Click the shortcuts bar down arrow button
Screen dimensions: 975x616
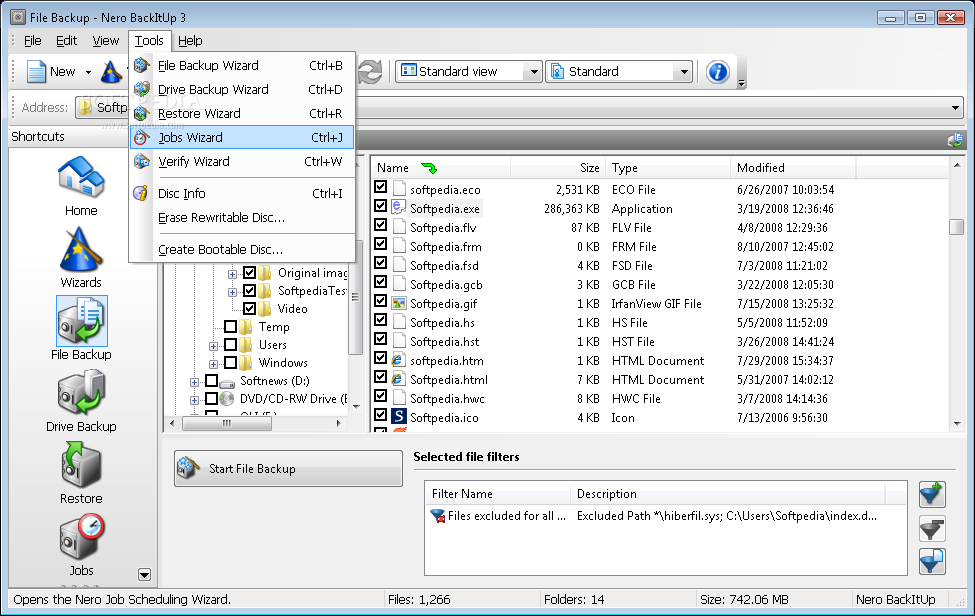coord(144,574)
